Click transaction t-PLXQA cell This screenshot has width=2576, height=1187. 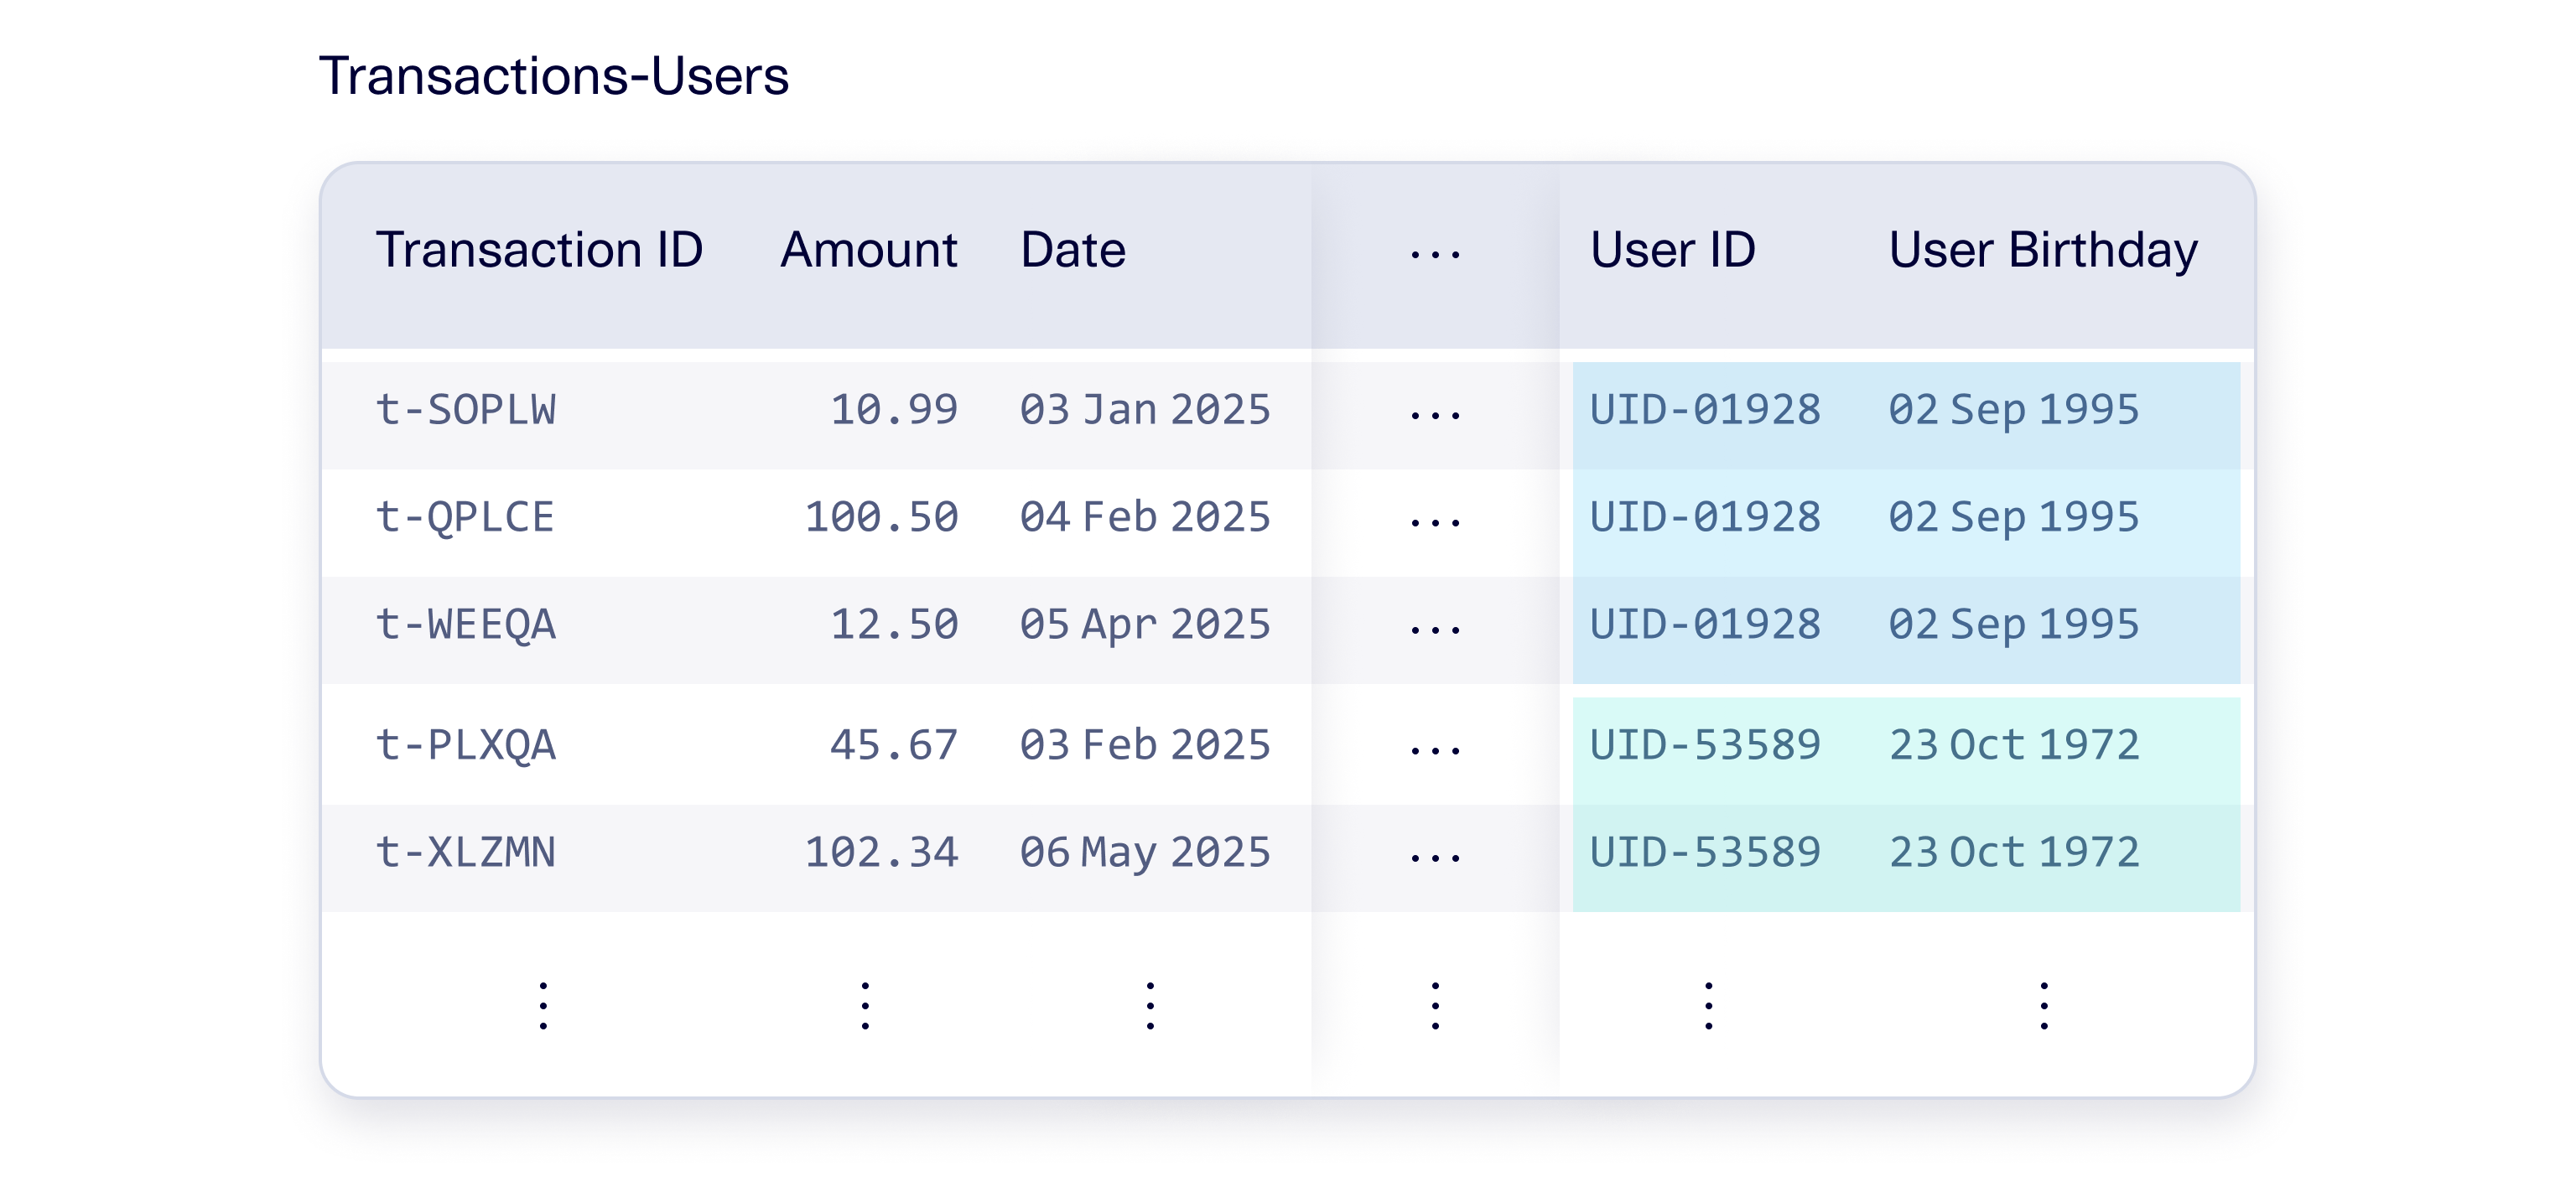tap(465, 745)
